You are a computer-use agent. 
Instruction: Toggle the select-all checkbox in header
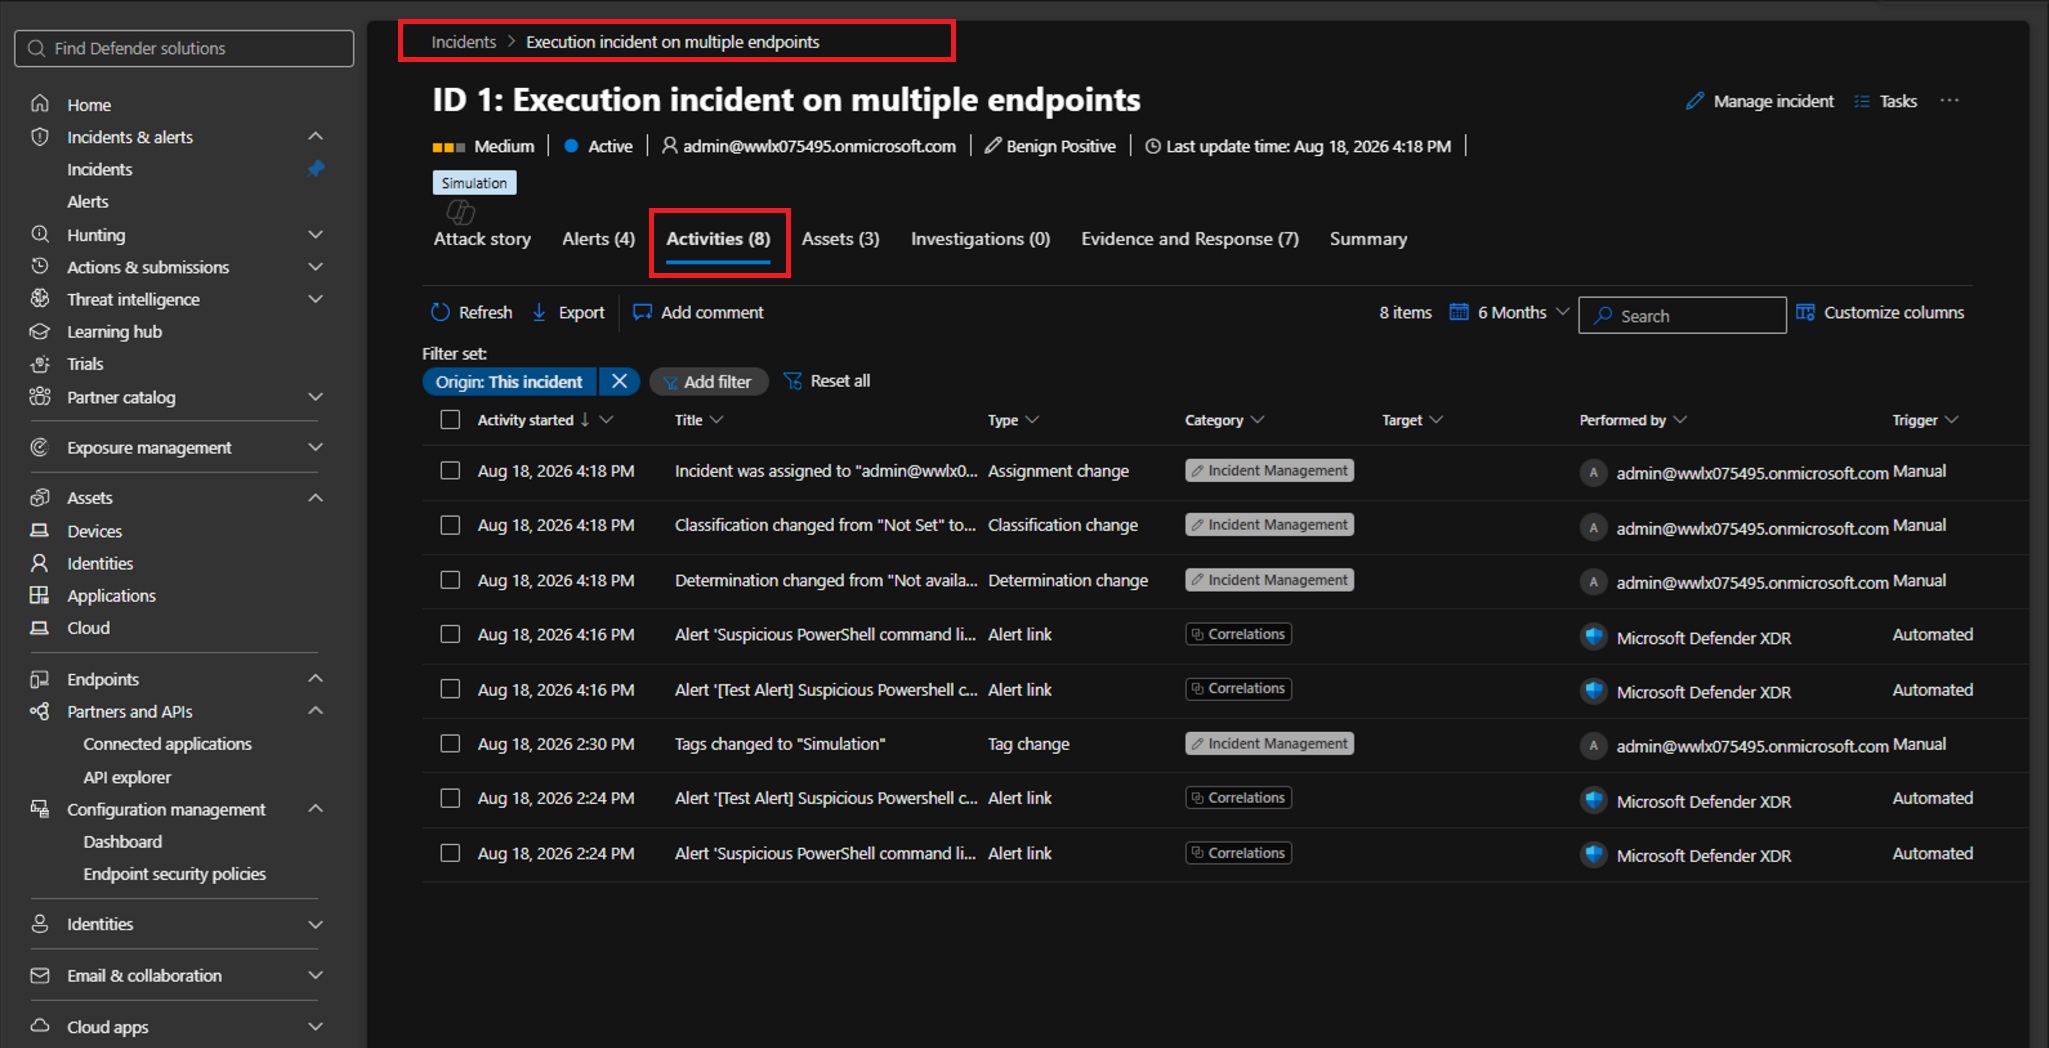tap(450, 420)
